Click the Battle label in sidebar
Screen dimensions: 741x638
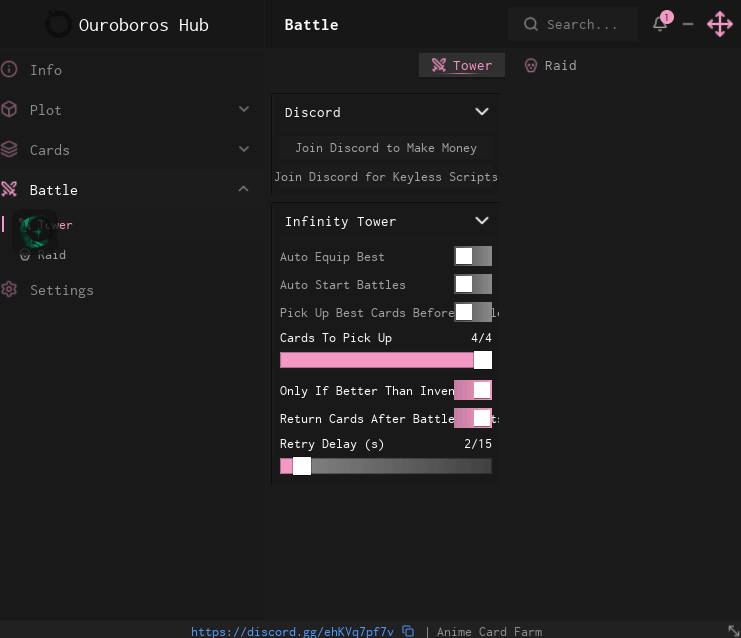(x=53, y=190)
